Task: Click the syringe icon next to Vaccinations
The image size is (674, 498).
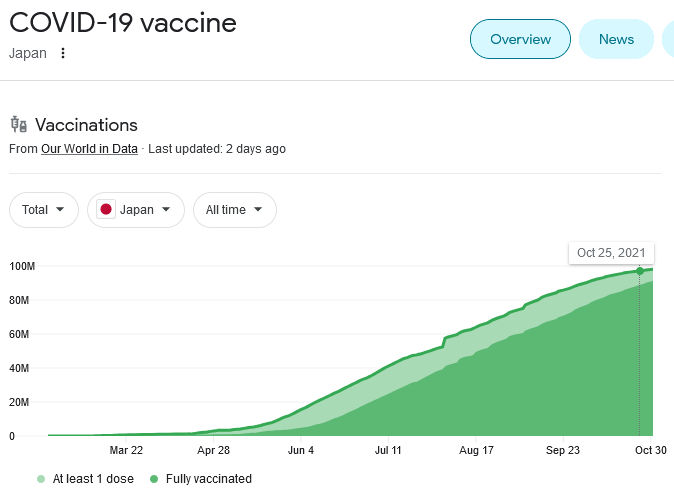Action: [18, 125]
